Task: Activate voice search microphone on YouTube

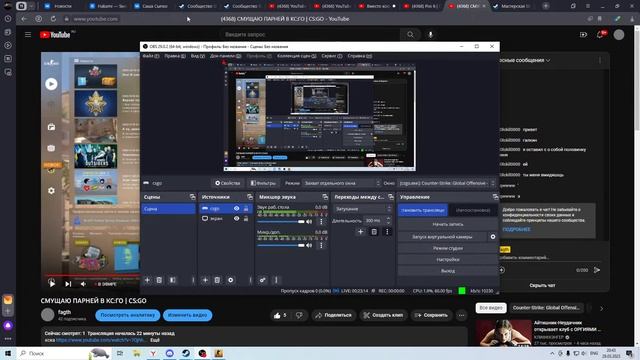Action: [x=430, y=35]
